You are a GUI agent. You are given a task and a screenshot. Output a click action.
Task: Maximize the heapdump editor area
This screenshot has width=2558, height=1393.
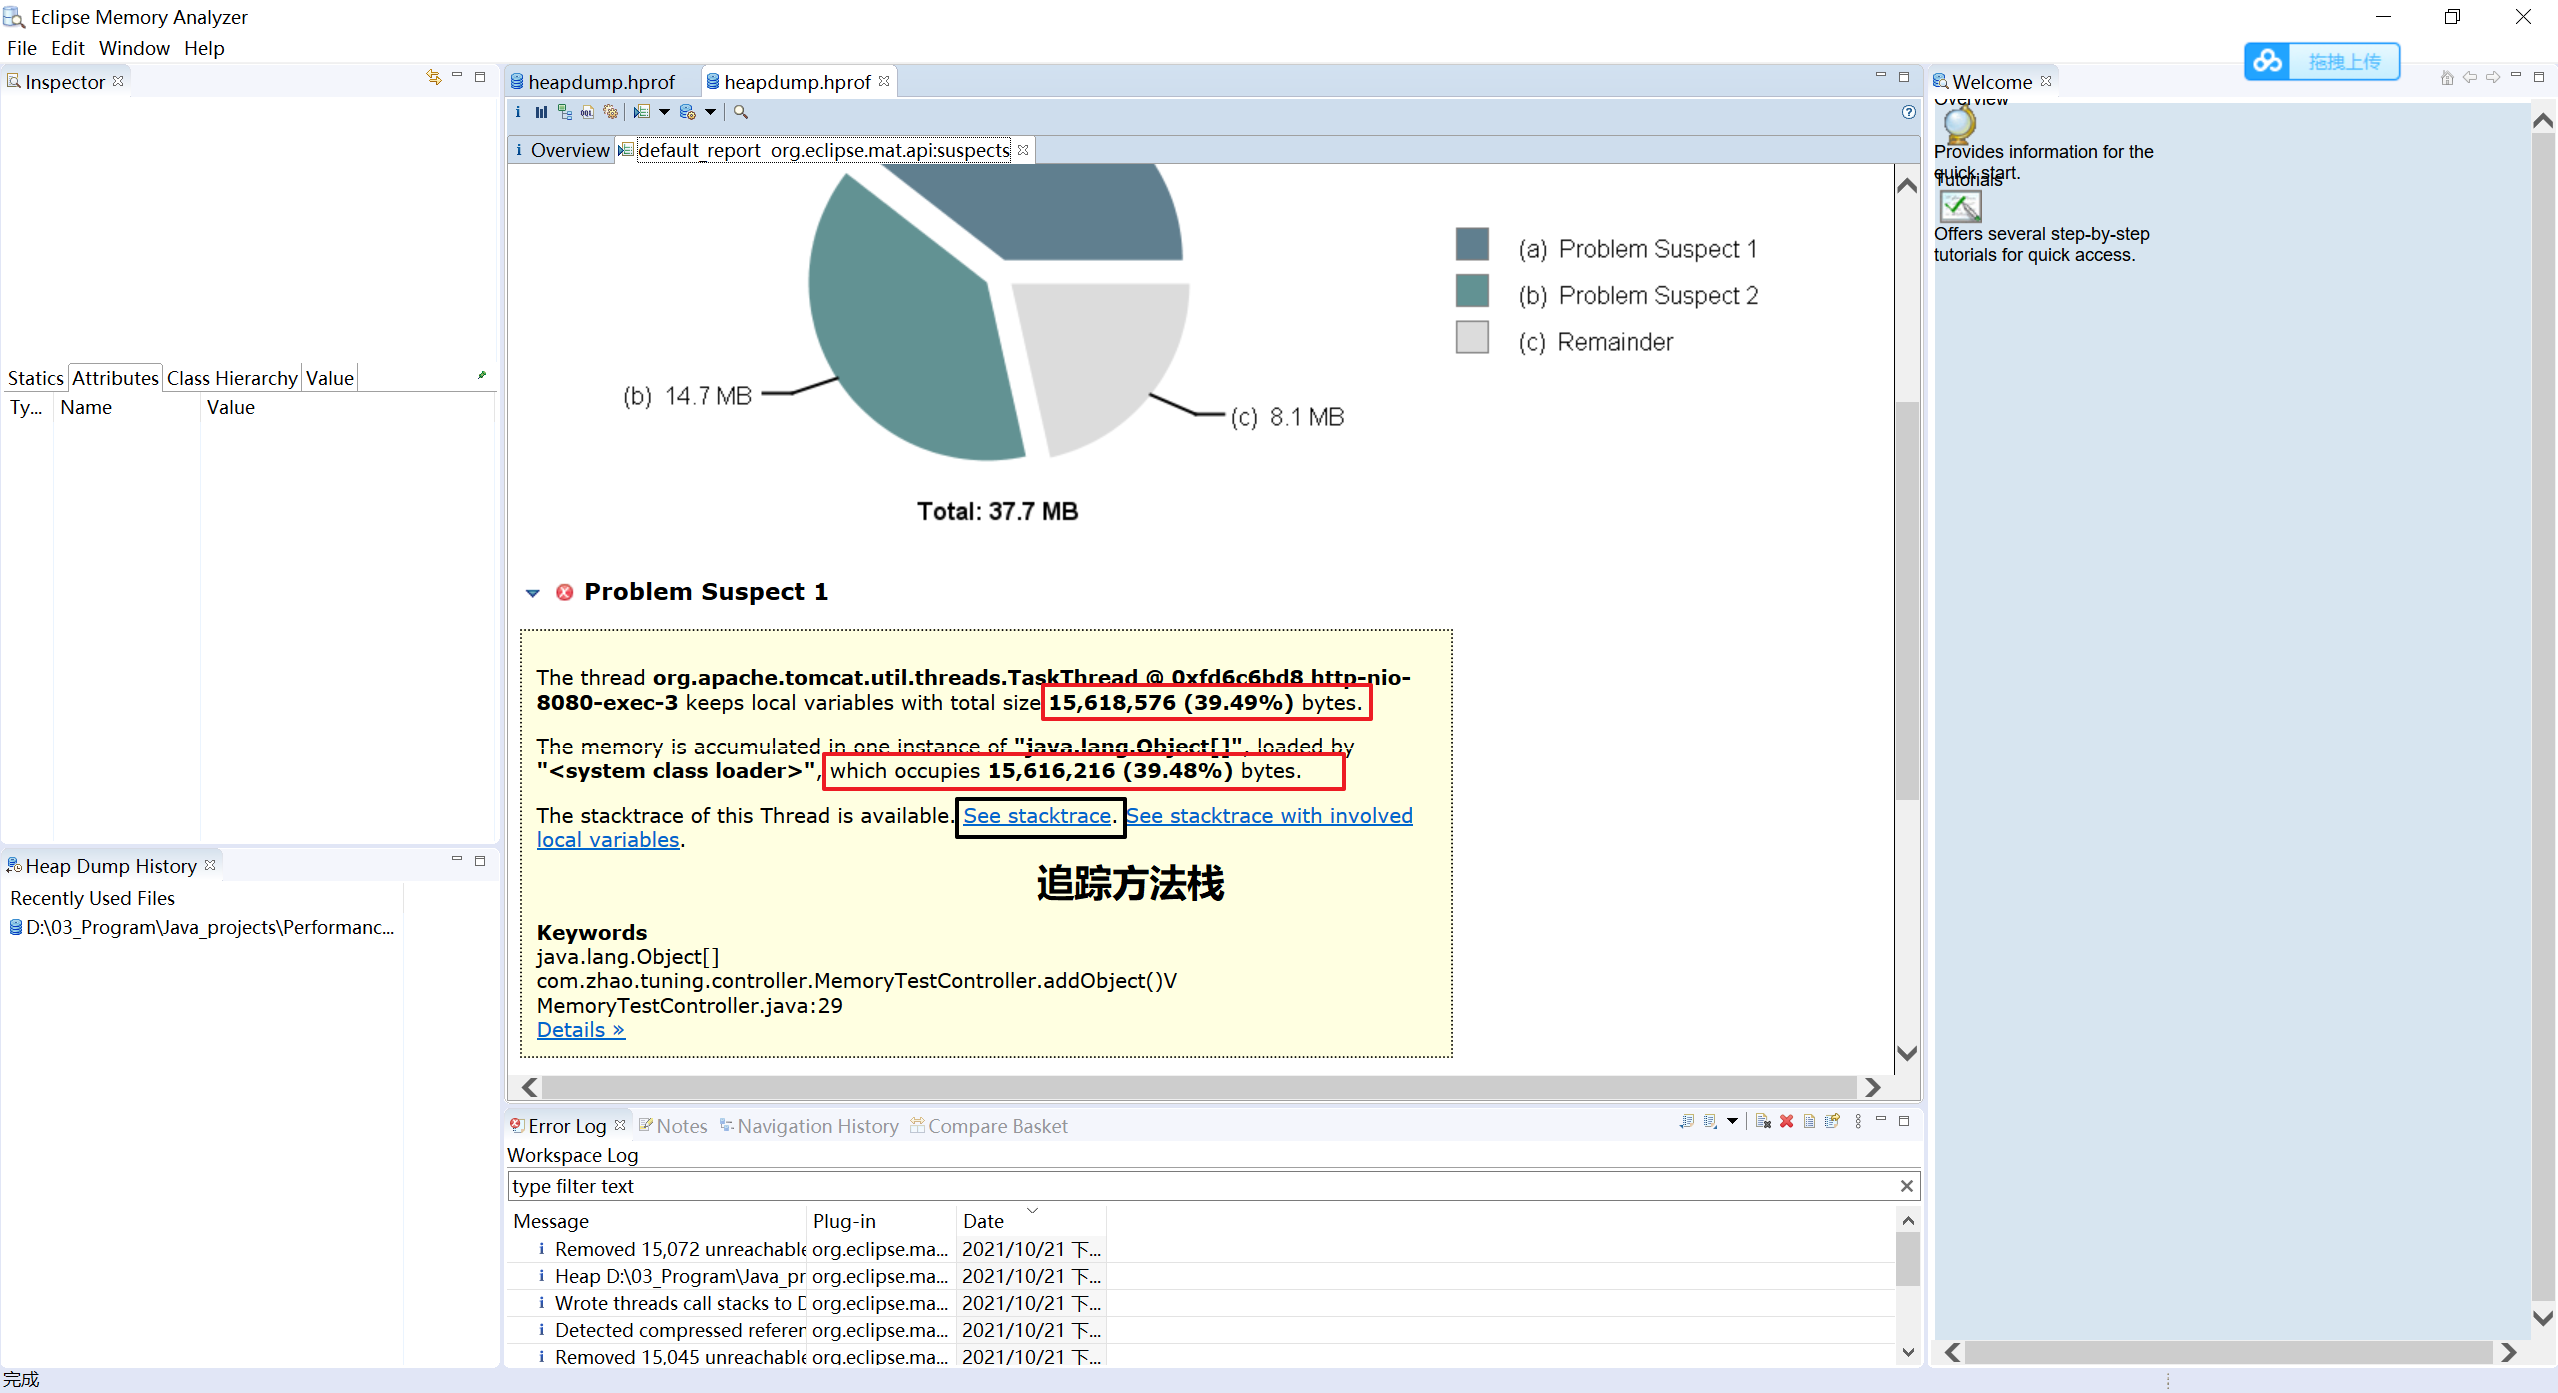[x=1904, y=76]
